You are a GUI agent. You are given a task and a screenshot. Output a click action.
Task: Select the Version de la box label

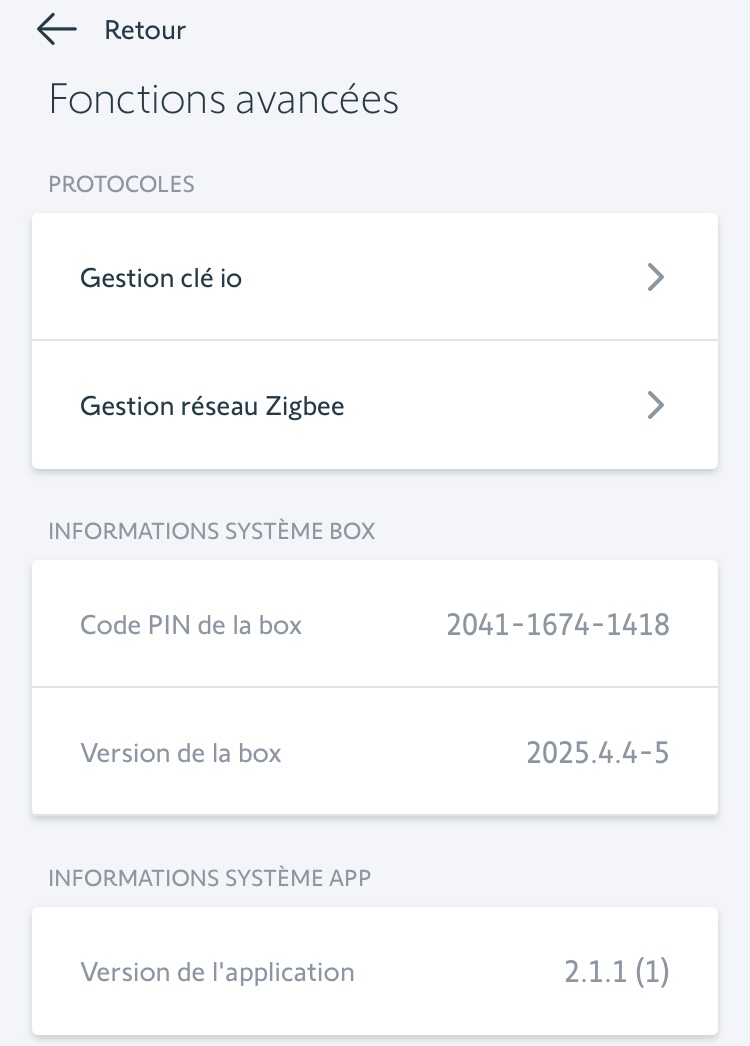pos(181,753)
